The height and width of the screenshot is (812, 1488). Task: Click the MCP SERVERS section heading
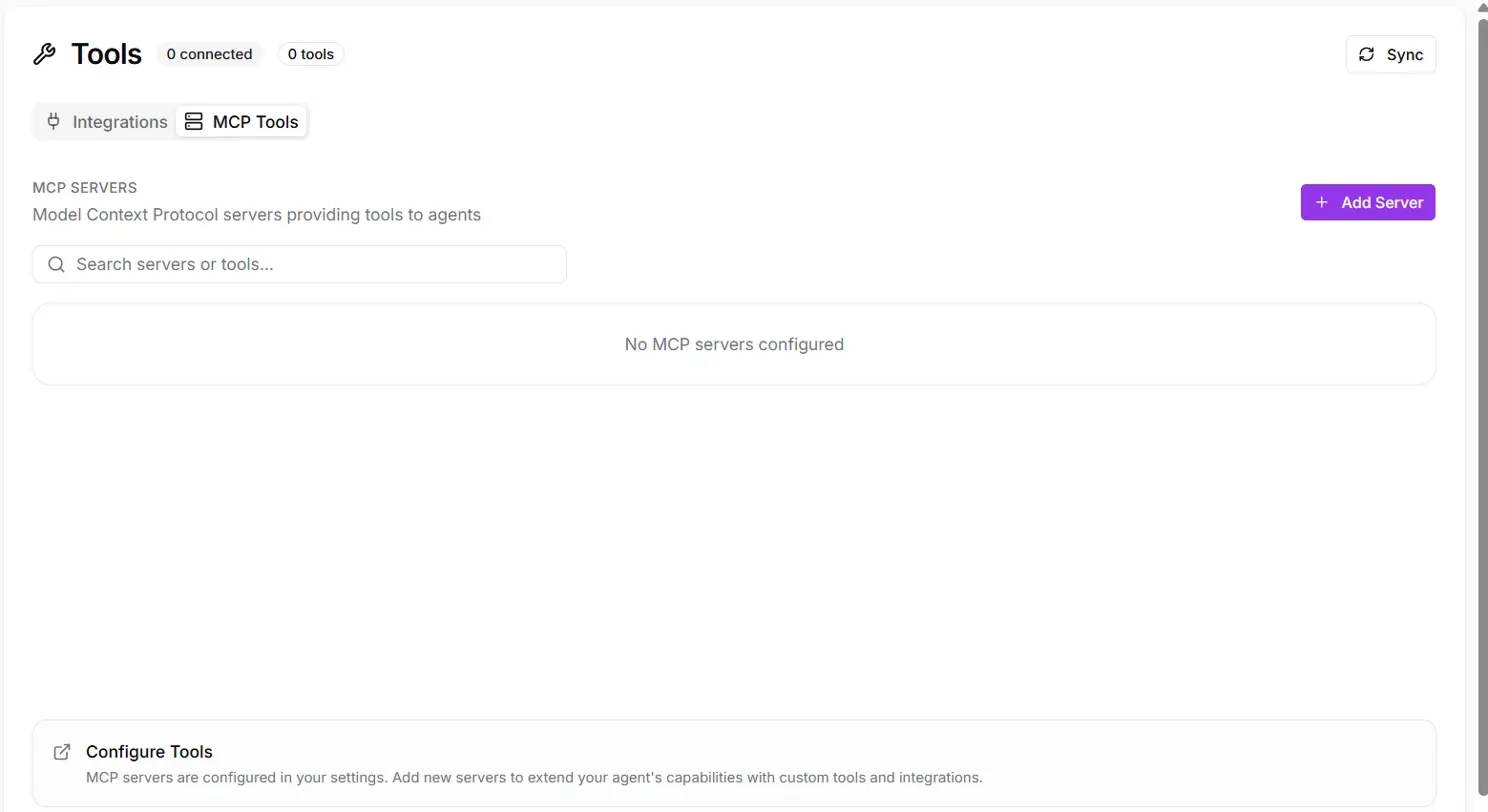click(x=84, y=188)
